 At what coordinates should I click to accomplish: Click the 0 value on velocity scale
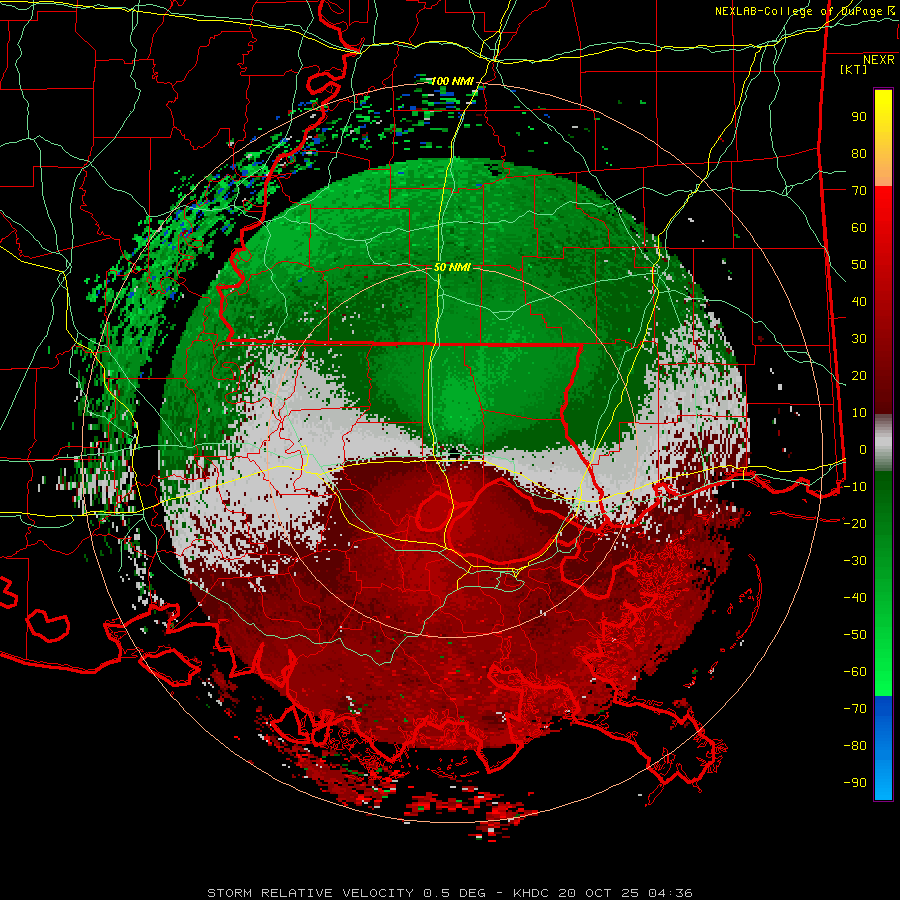point(863,450)
